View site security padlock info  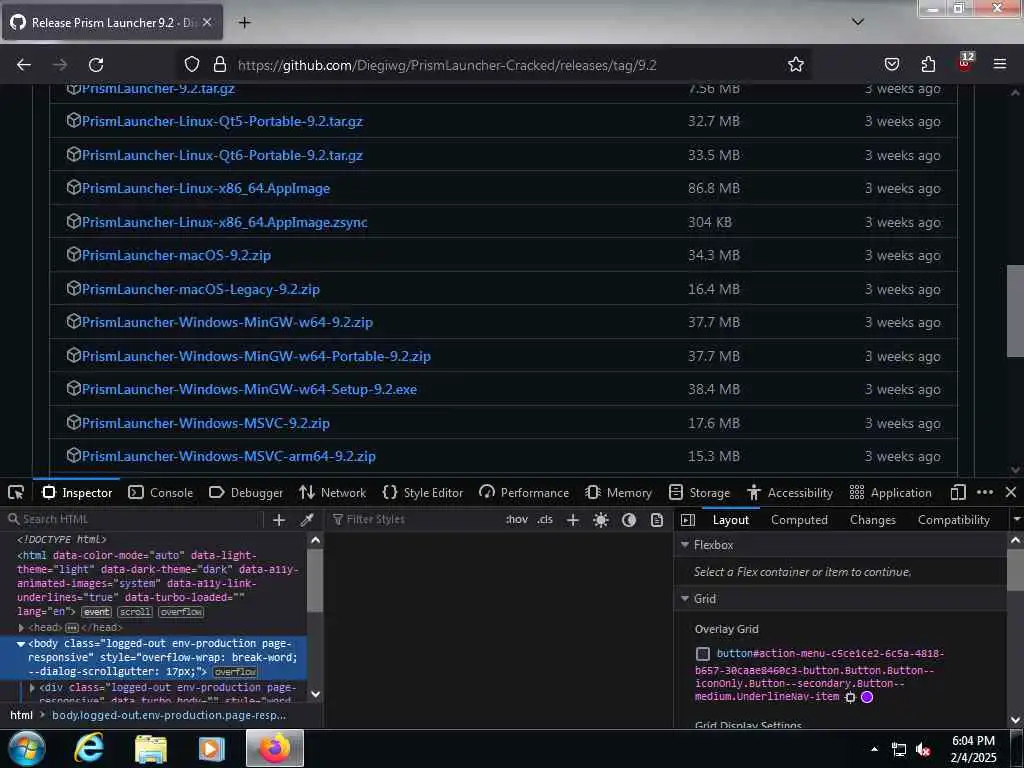tap(220, 65)
